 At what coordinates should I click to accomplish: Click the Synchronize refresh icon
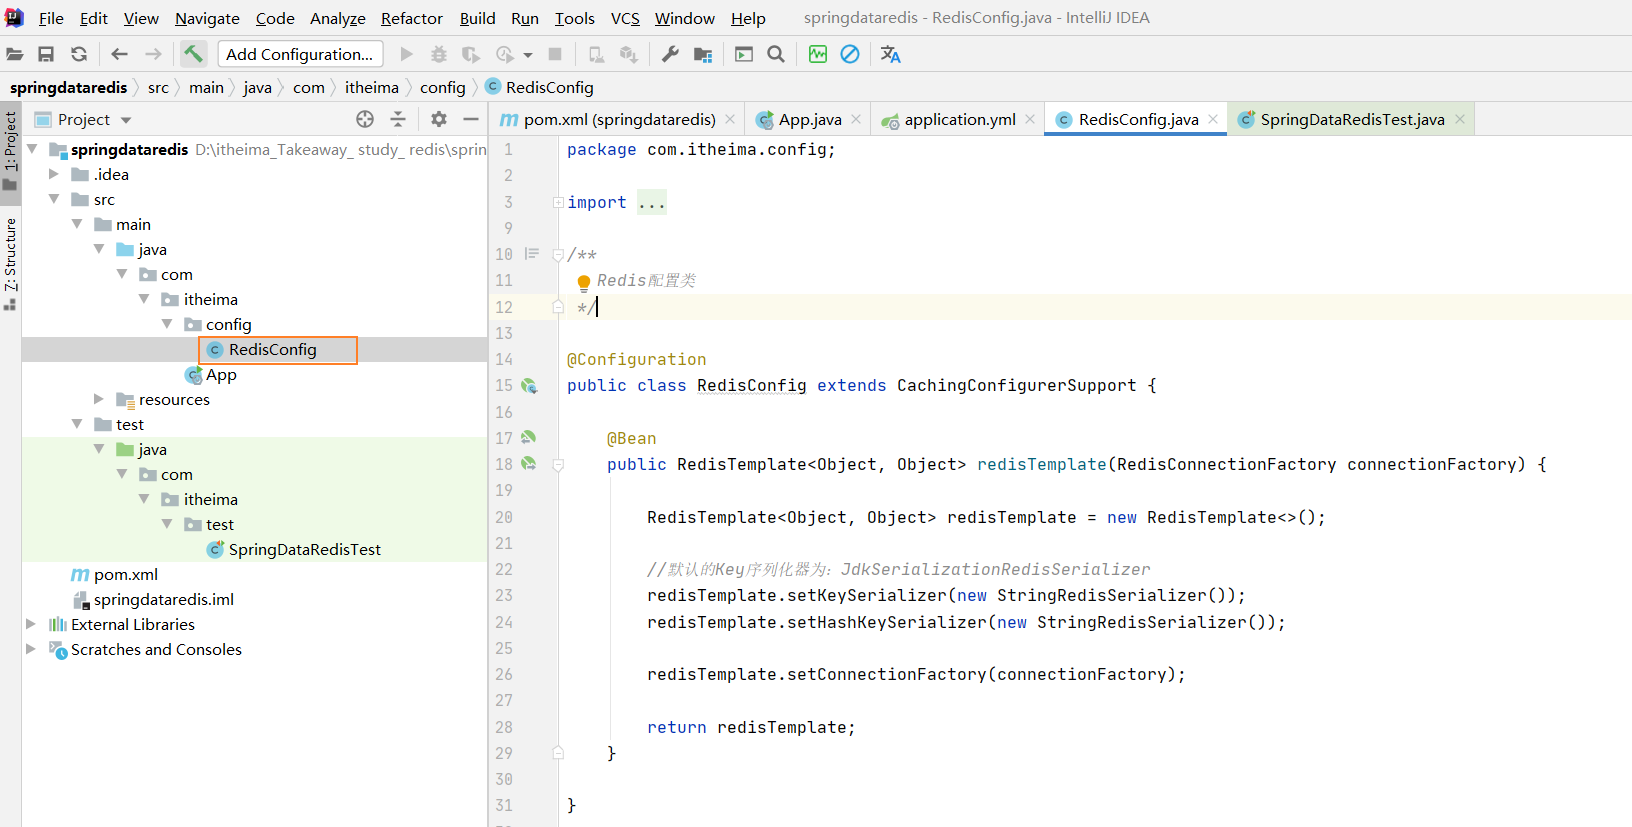pyautogui.click(x=79, y=54)
